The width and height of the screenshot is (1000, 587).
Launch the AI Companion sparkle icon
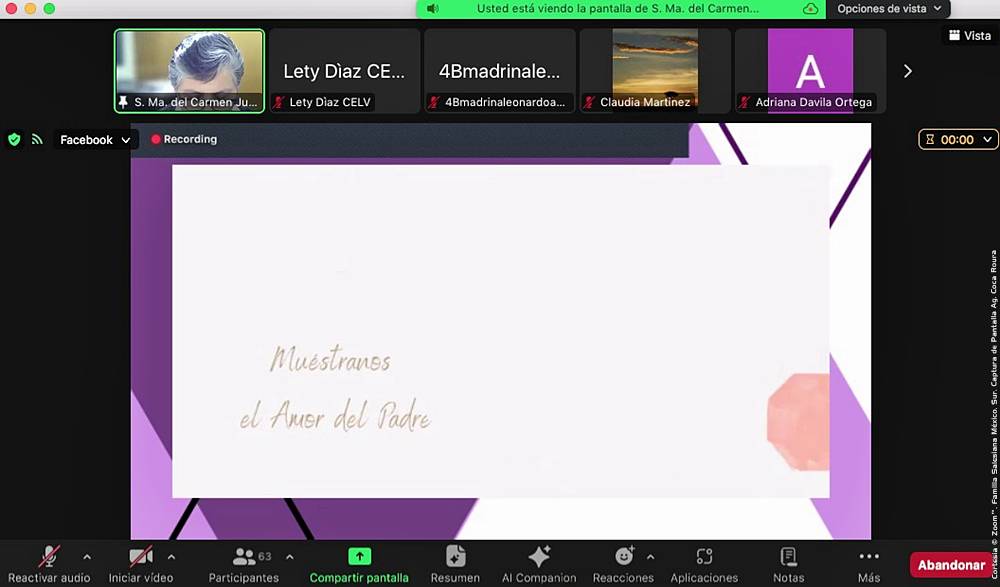coord(539,556)
